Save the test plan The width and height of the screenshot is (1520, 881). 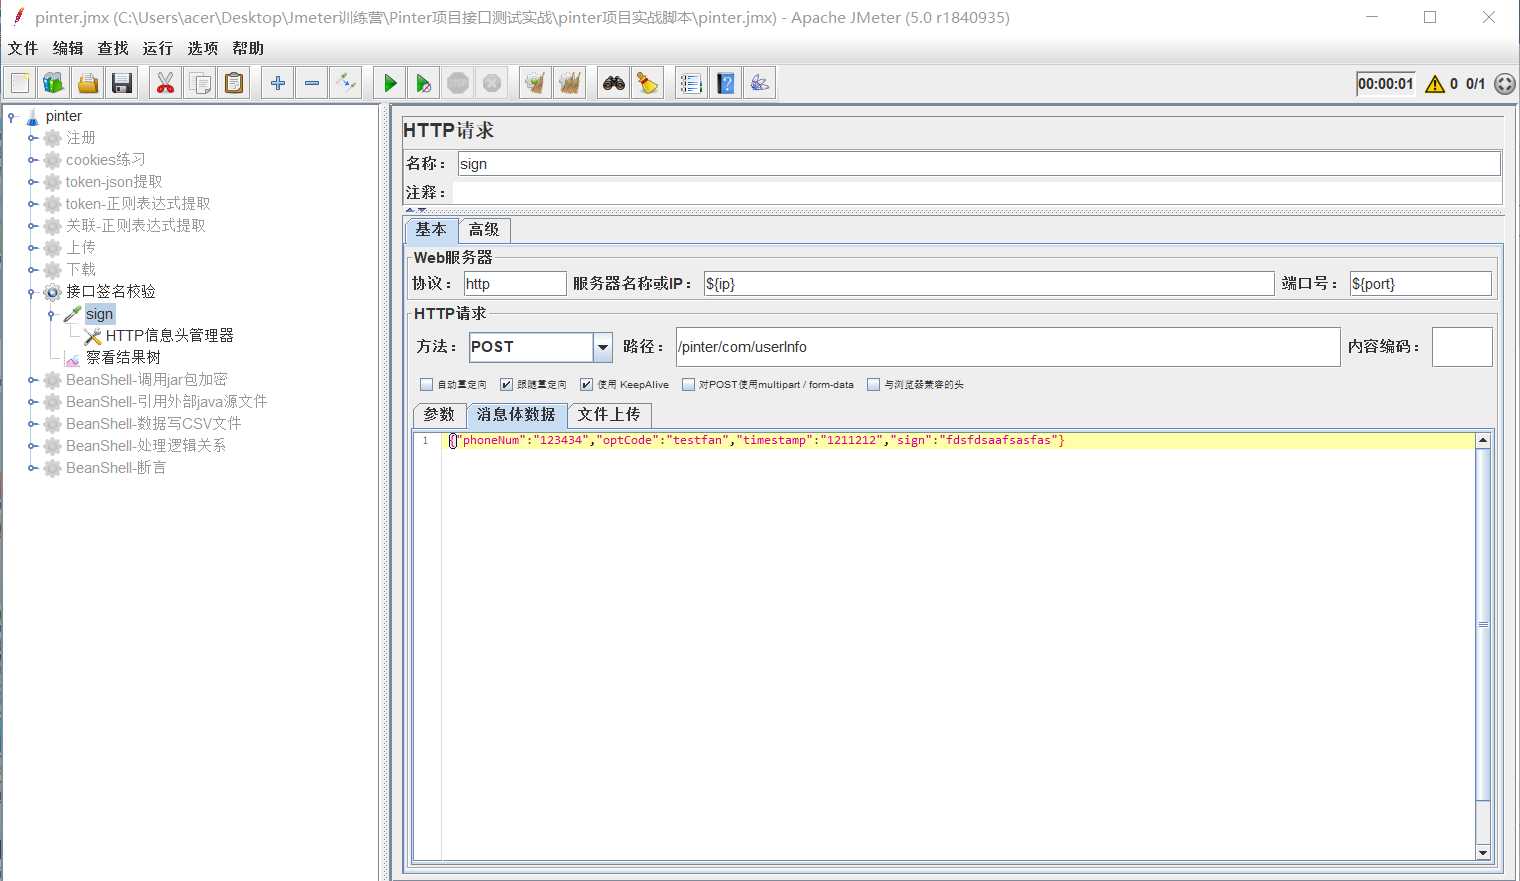pos(122,83)
